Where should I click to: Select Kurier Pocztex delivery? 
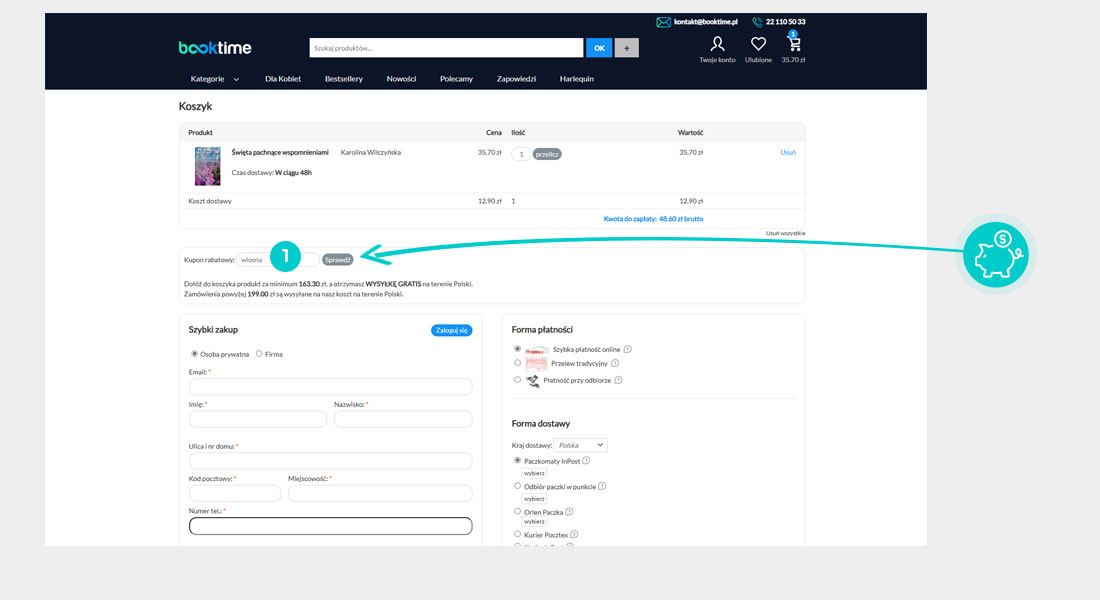(518, 534)
